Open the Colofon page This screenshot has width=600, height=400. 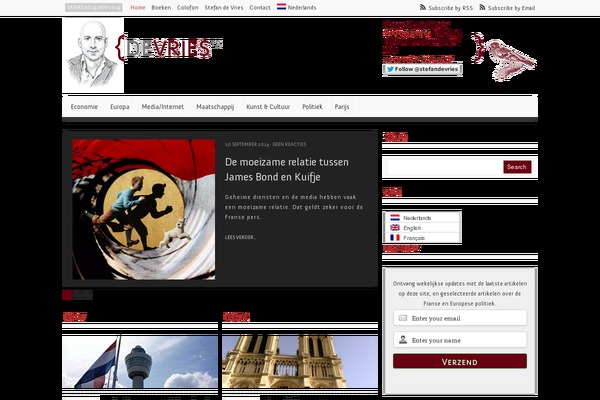click(188, 7)
